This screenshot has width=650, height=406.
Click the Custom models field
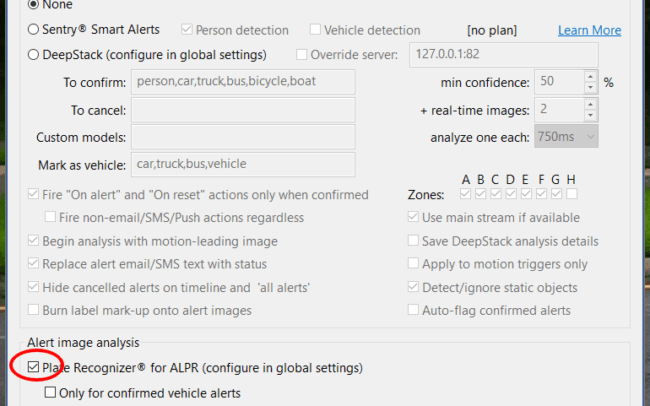coord(243,137)
